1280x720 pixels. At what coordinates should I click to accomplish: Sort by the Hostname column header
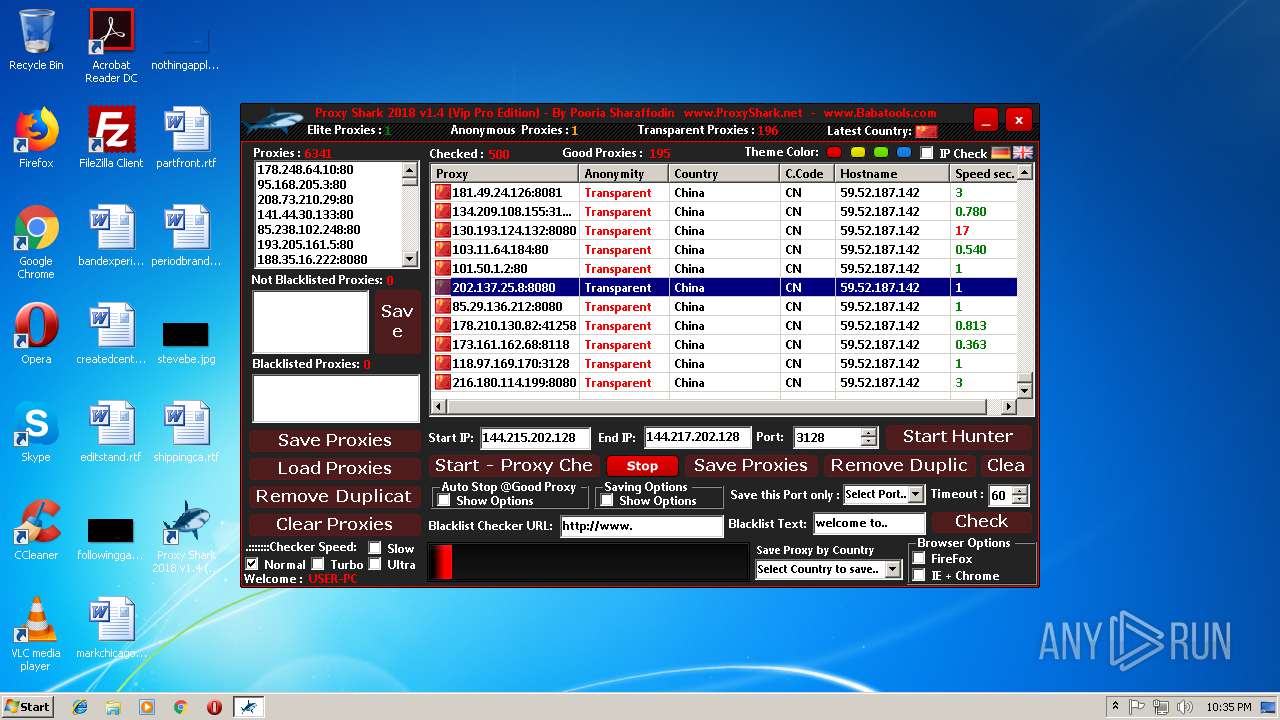(892, 174)
